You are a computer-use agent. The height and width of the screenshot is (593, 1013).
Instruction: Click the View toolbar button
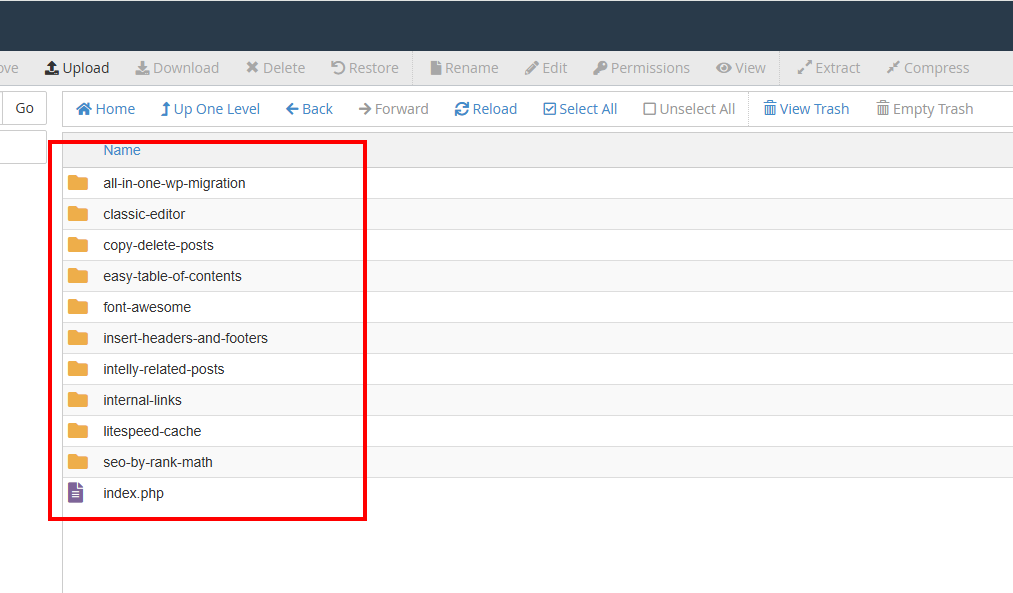point(741,68)
